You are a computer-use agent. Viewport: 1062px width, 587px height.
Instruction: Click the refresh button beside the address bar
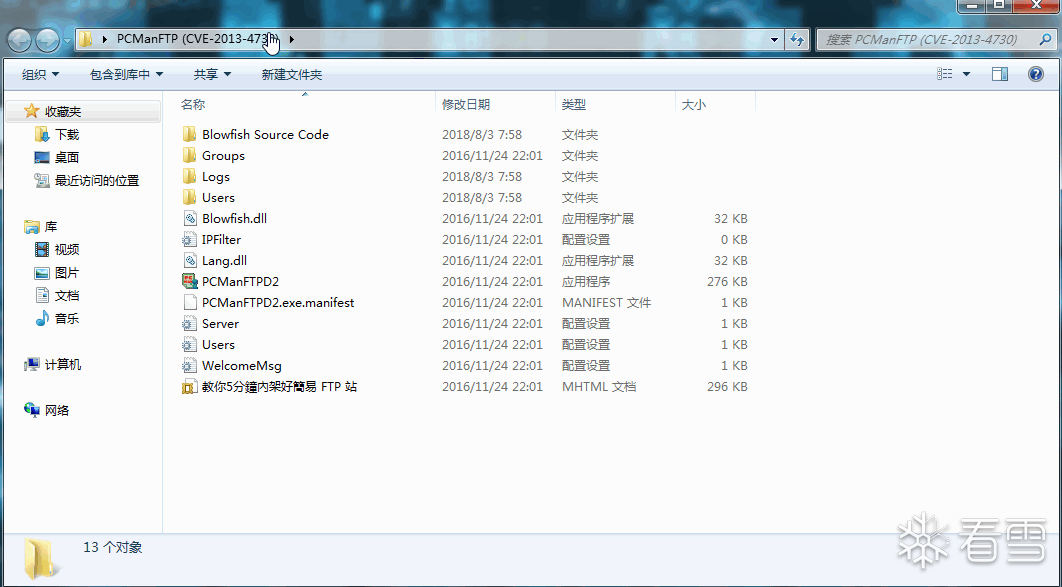tap(797, 39)
